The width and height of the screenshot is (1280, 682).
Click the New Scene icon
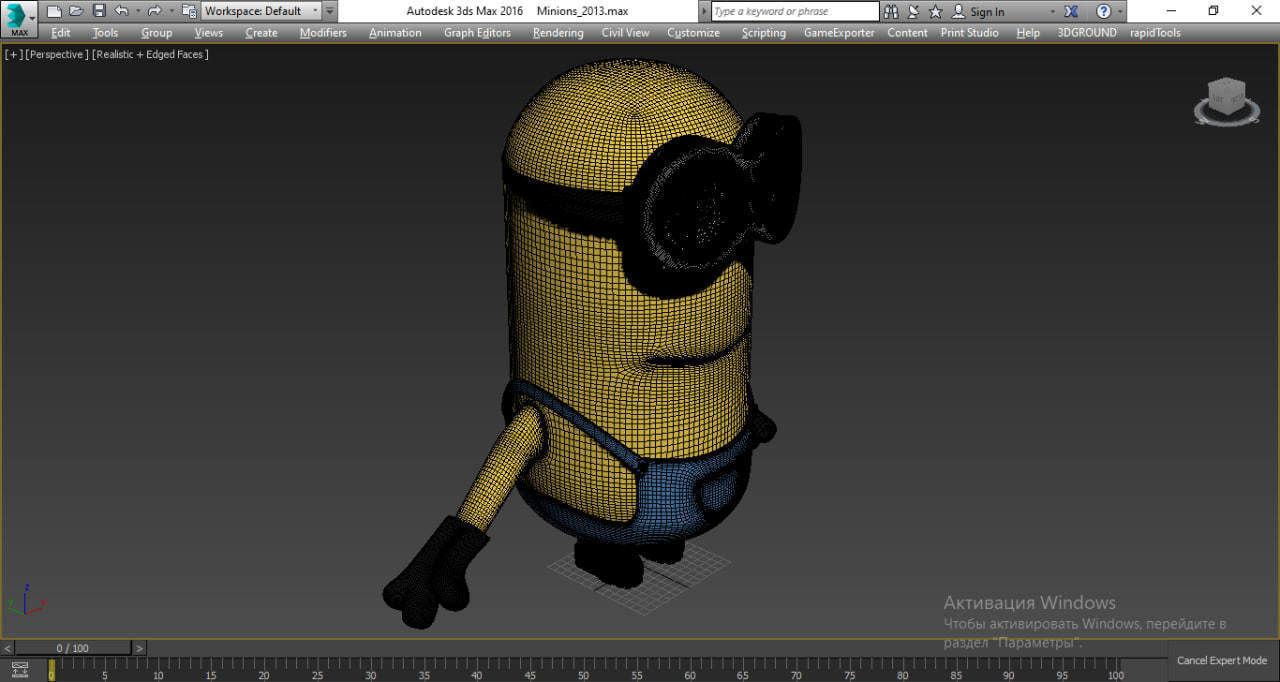54,11
